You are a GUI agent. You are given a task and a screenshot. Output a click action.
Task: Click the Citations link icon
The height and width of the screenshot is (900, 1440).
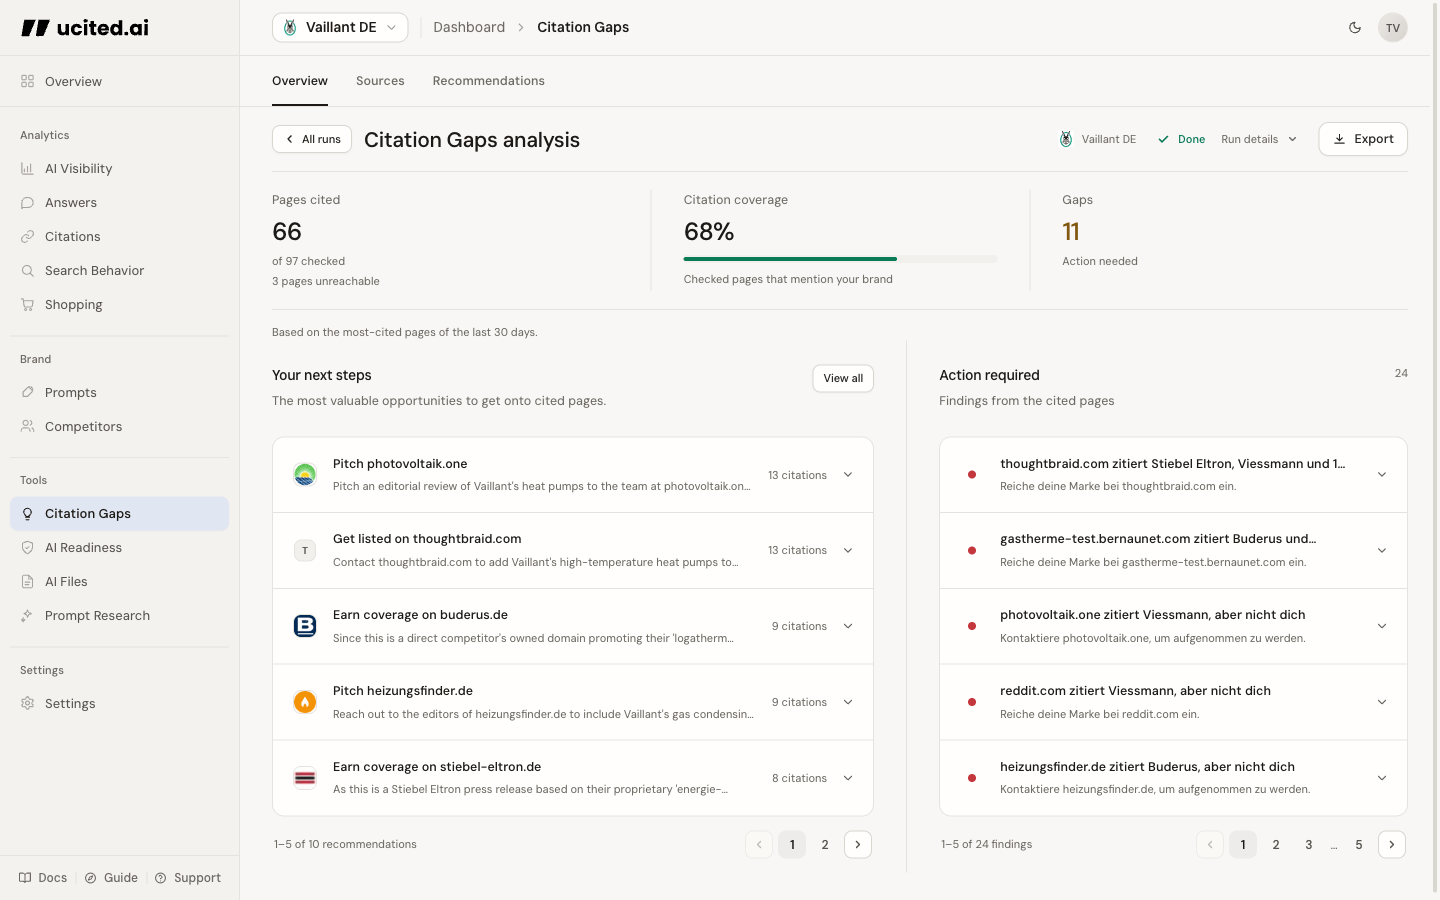coord(27,236)
